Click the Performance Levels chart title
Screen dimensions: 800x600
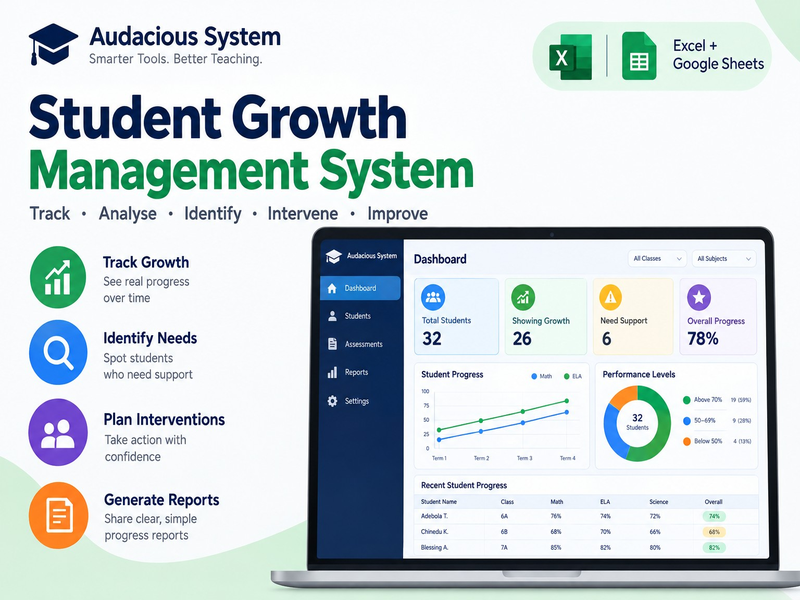pos(639,374)
